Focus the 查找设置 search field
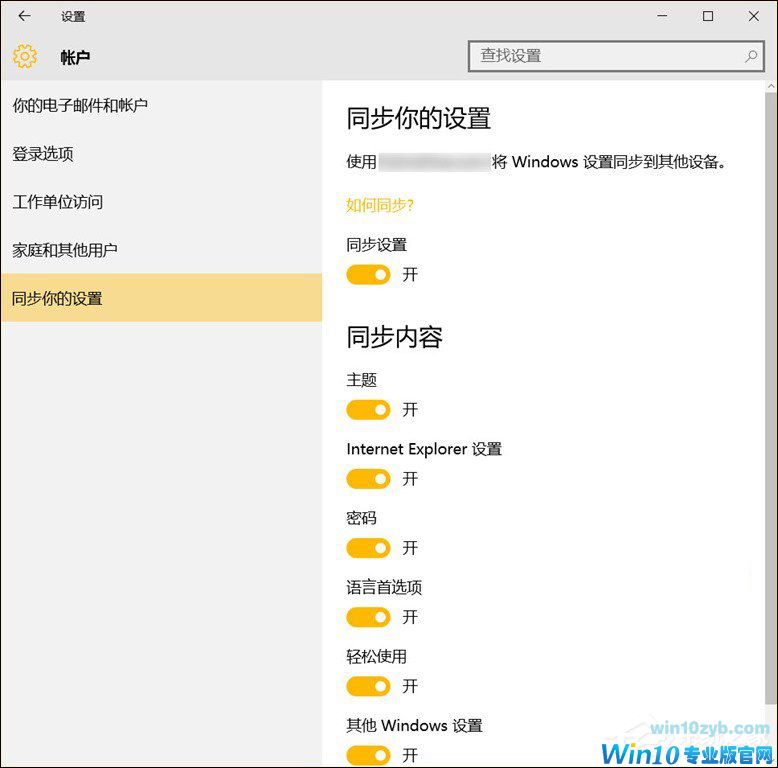Image resolution: width=778 pixels, height=768 pixels. 616,56
